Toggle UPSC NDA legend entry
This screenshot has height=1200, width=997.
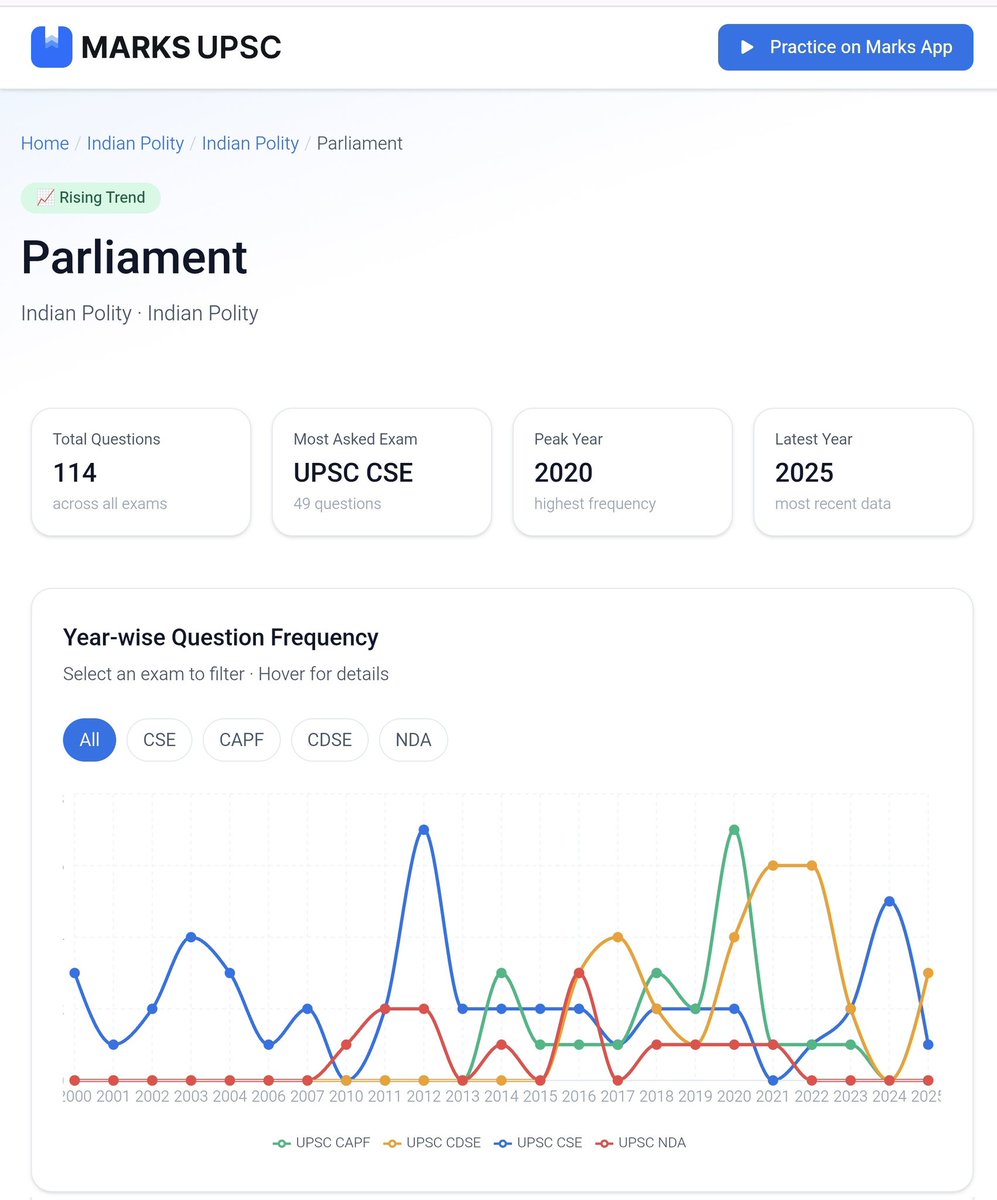[640, 1142]
